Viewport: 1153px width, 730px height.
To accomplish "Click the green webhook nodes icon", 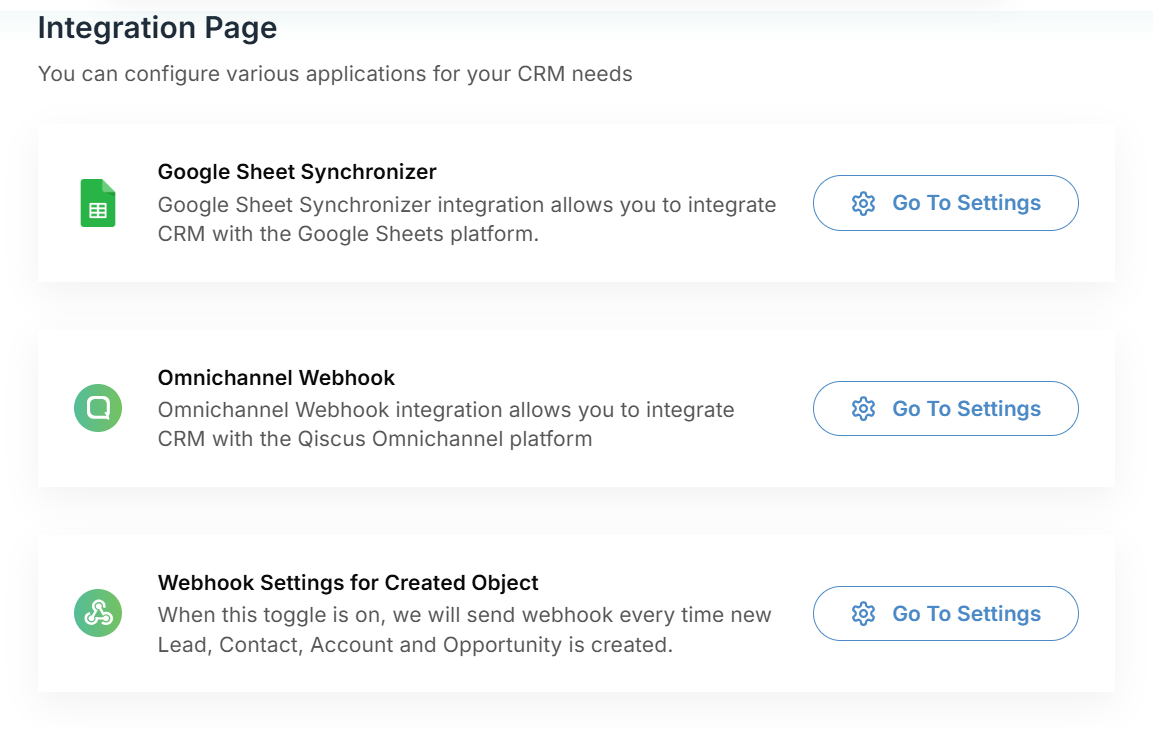I will coord(98,613).
